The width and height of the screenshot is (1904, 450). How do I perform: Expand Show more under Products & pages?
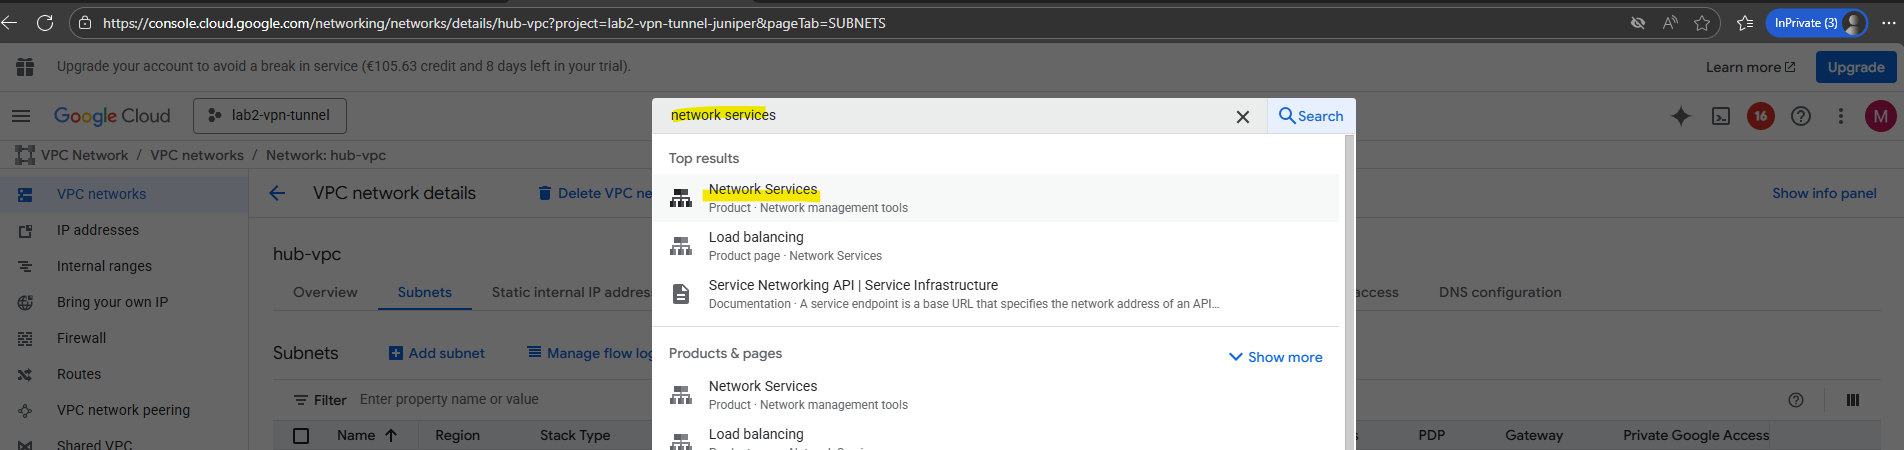[1275, 357]
